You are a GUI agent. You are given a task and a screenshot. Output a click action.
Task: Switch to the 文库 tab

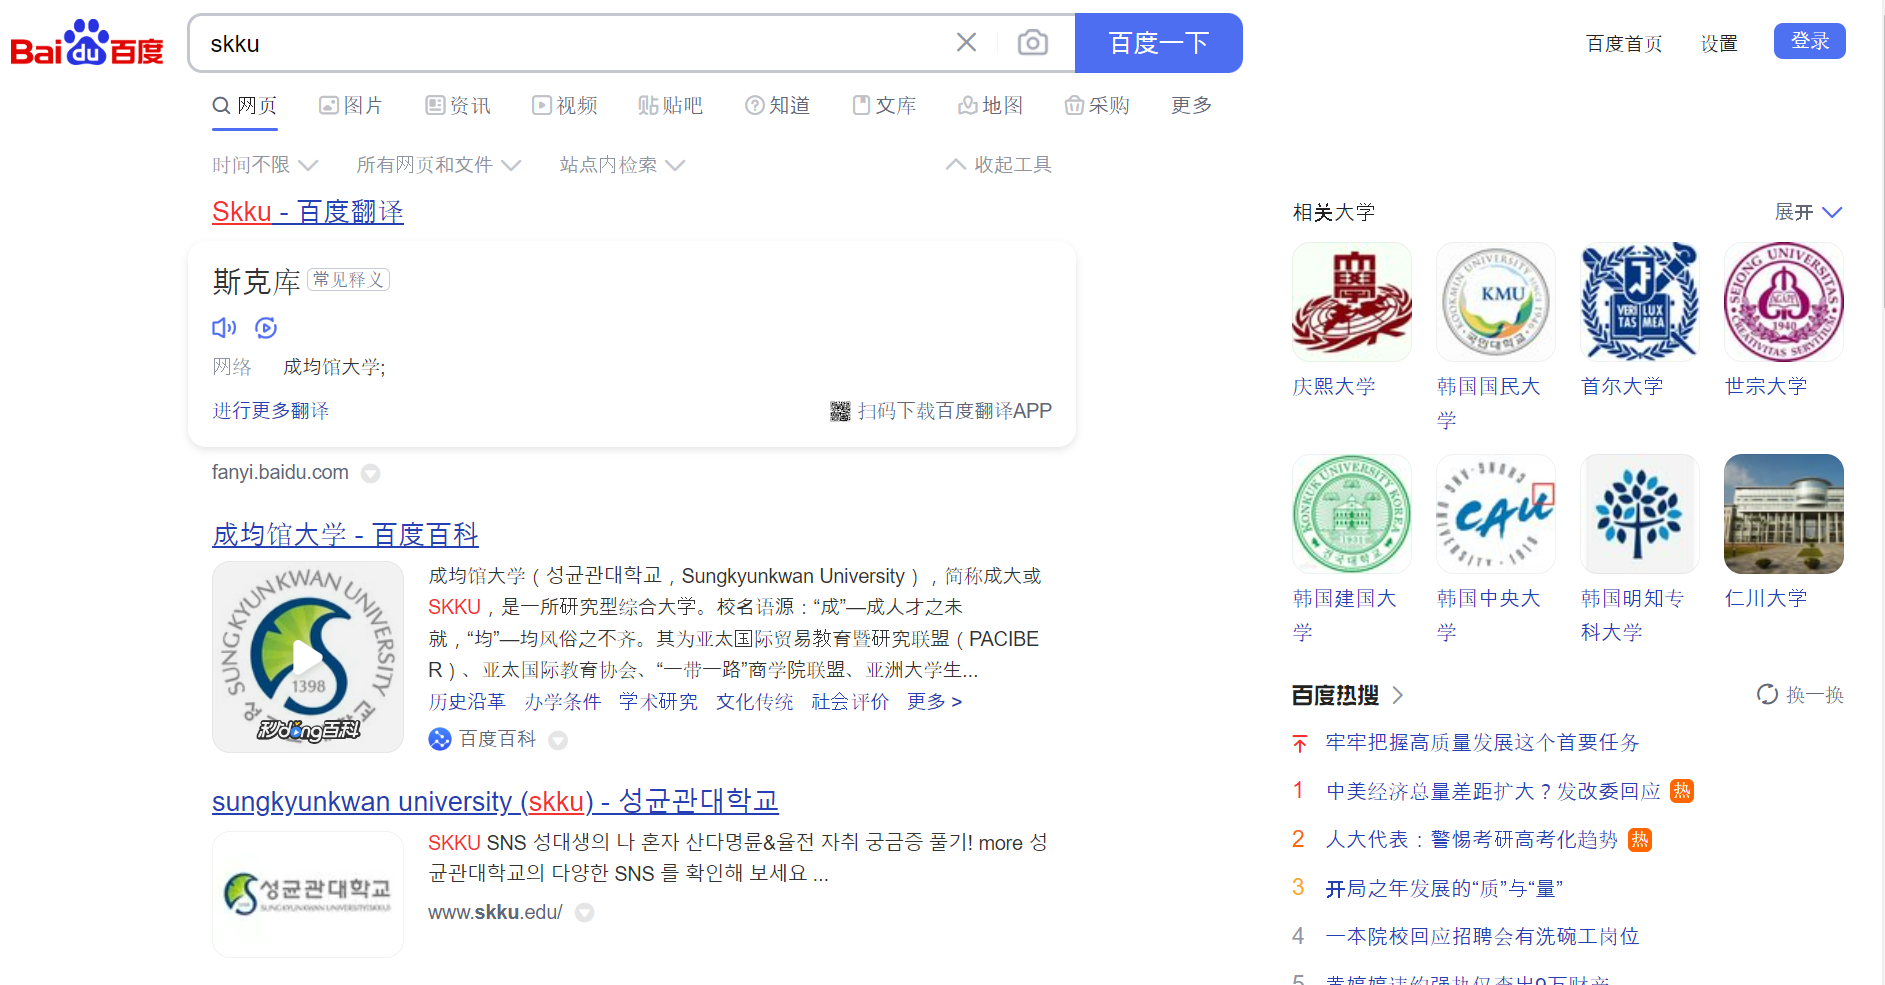tap(884, 105)
